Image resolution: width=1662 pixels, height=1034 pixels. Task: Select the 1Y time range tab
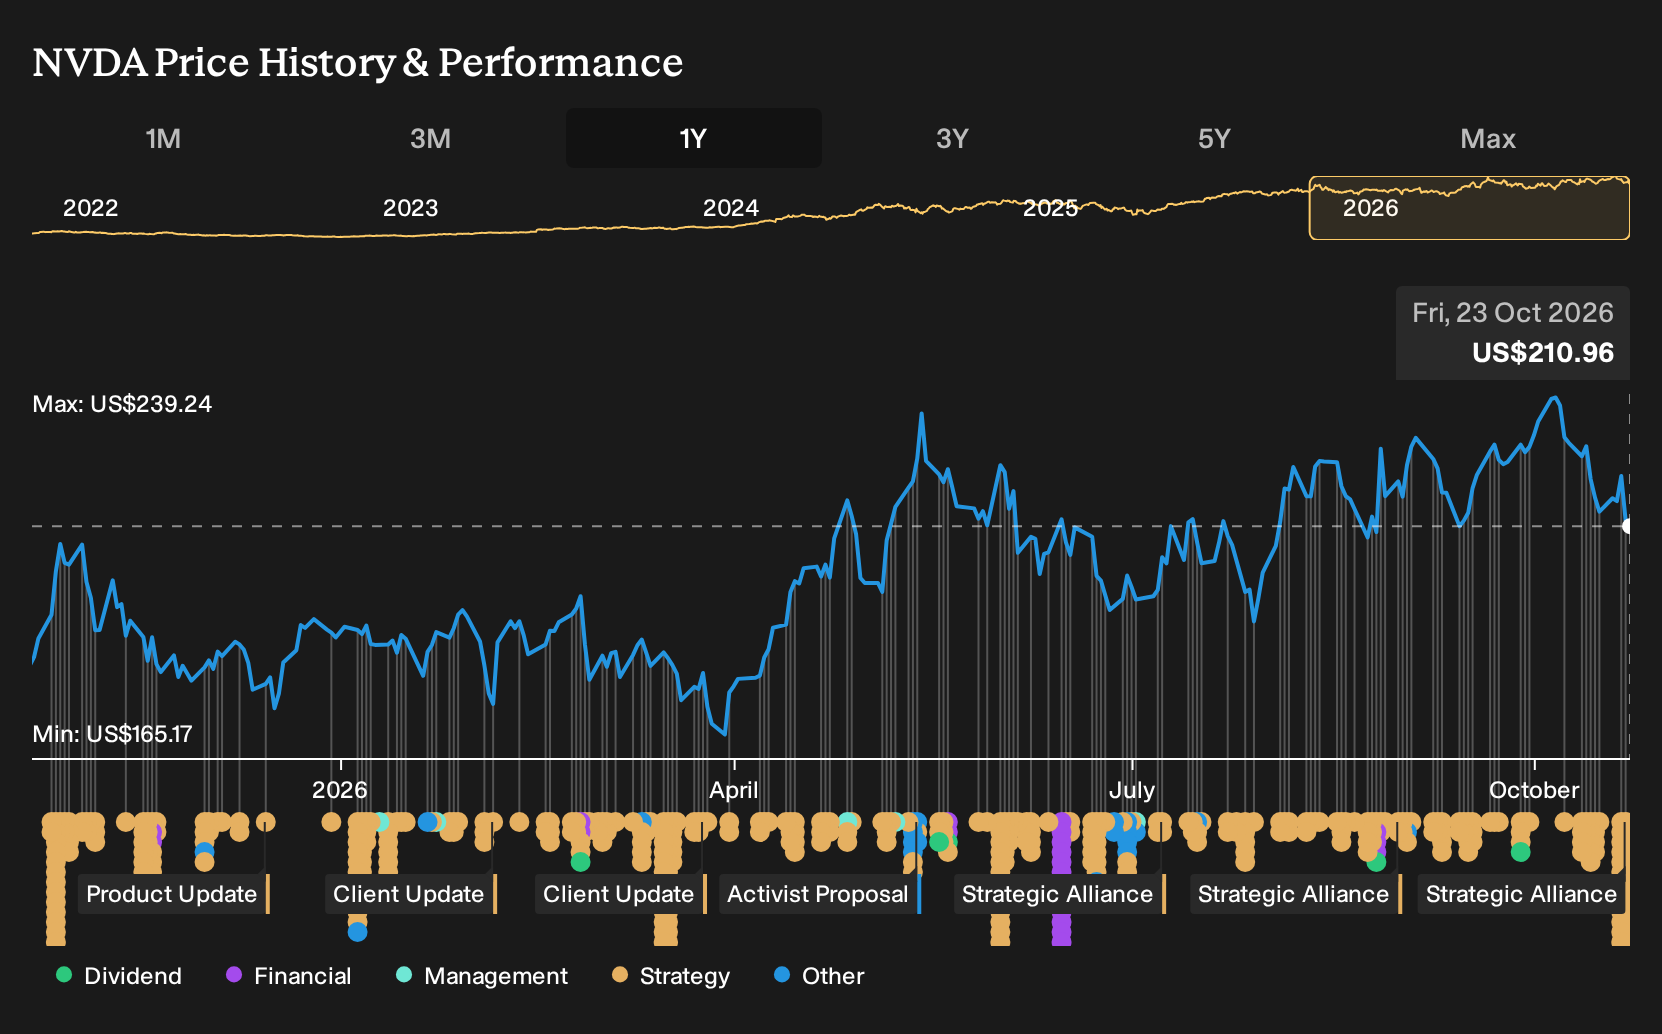pyautogui.click(x=693, y=138)
